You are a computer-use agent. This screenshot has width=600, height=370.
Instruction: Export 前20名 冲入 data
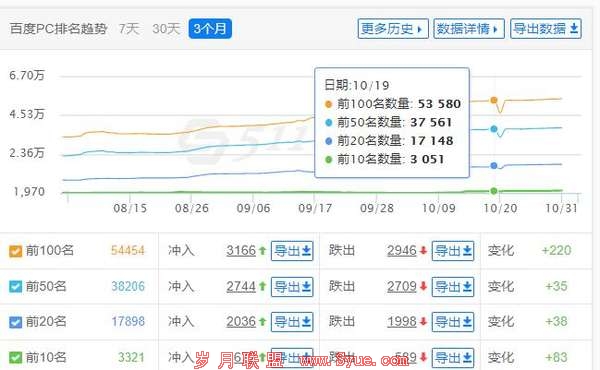(x=292, y=322)
